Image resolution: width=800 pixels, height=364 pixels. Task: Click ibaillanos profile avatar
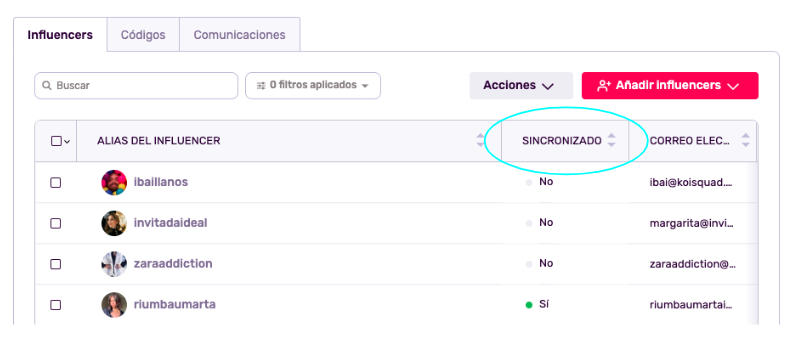(x=114, y=182)
